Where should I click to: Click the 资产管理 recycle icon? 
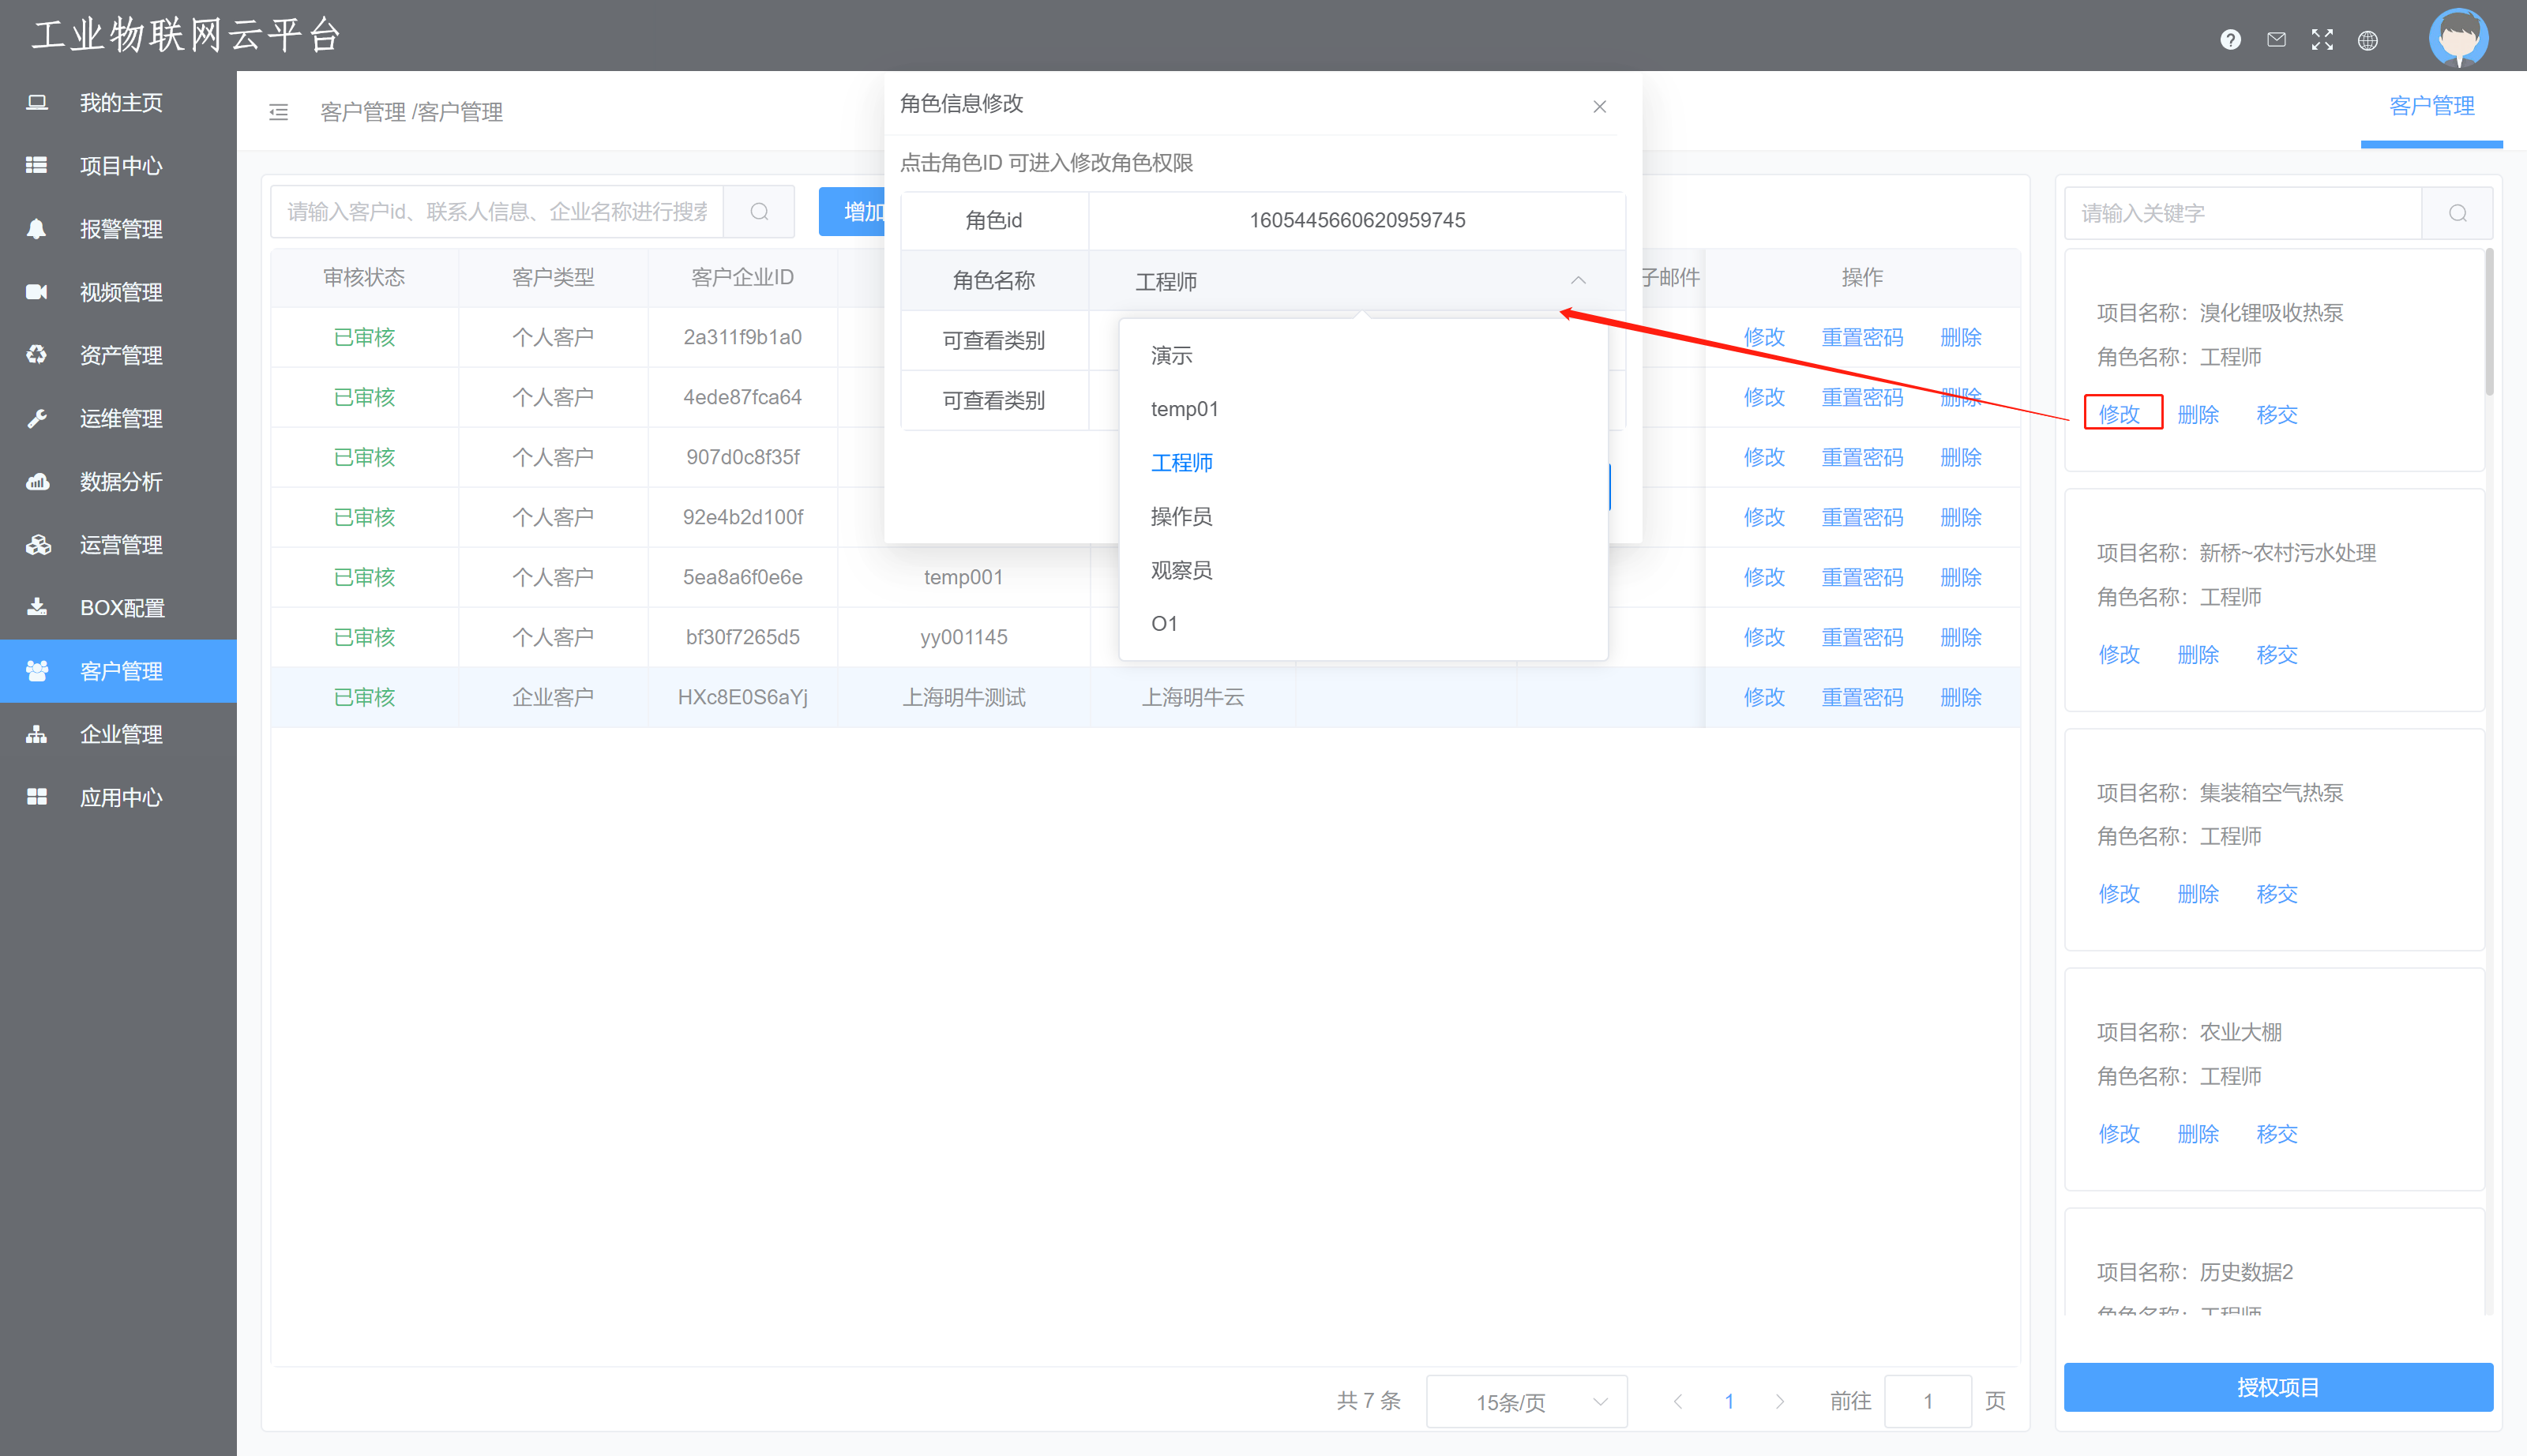pos(37,354)
